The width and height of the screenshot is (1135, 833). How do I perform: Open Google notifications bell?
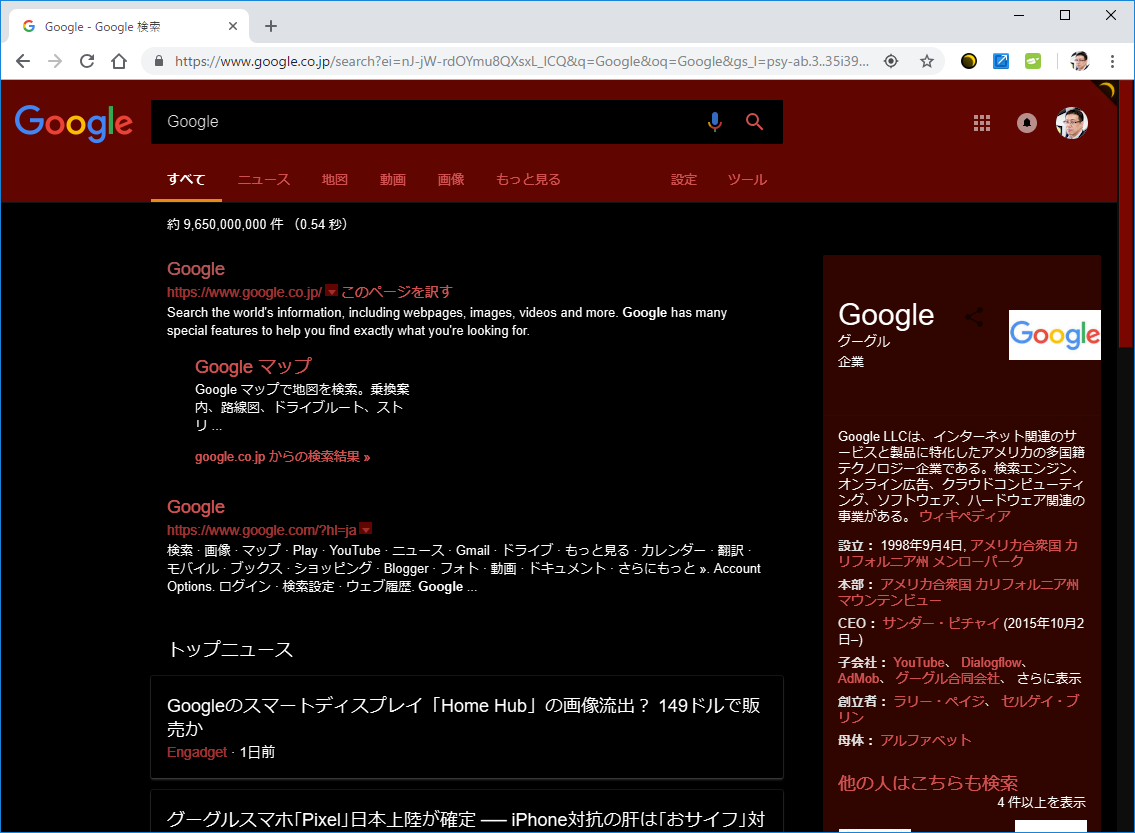coord(1026,123)
